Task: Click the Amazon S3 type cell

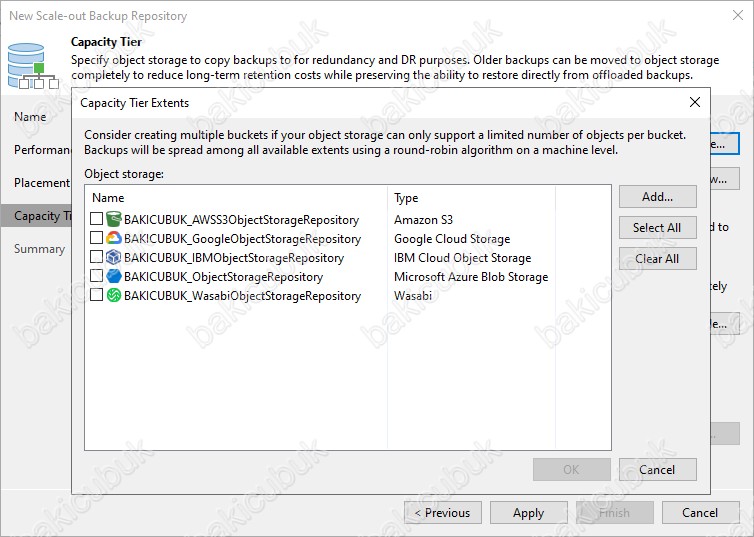Action: [x=423, y=220]
